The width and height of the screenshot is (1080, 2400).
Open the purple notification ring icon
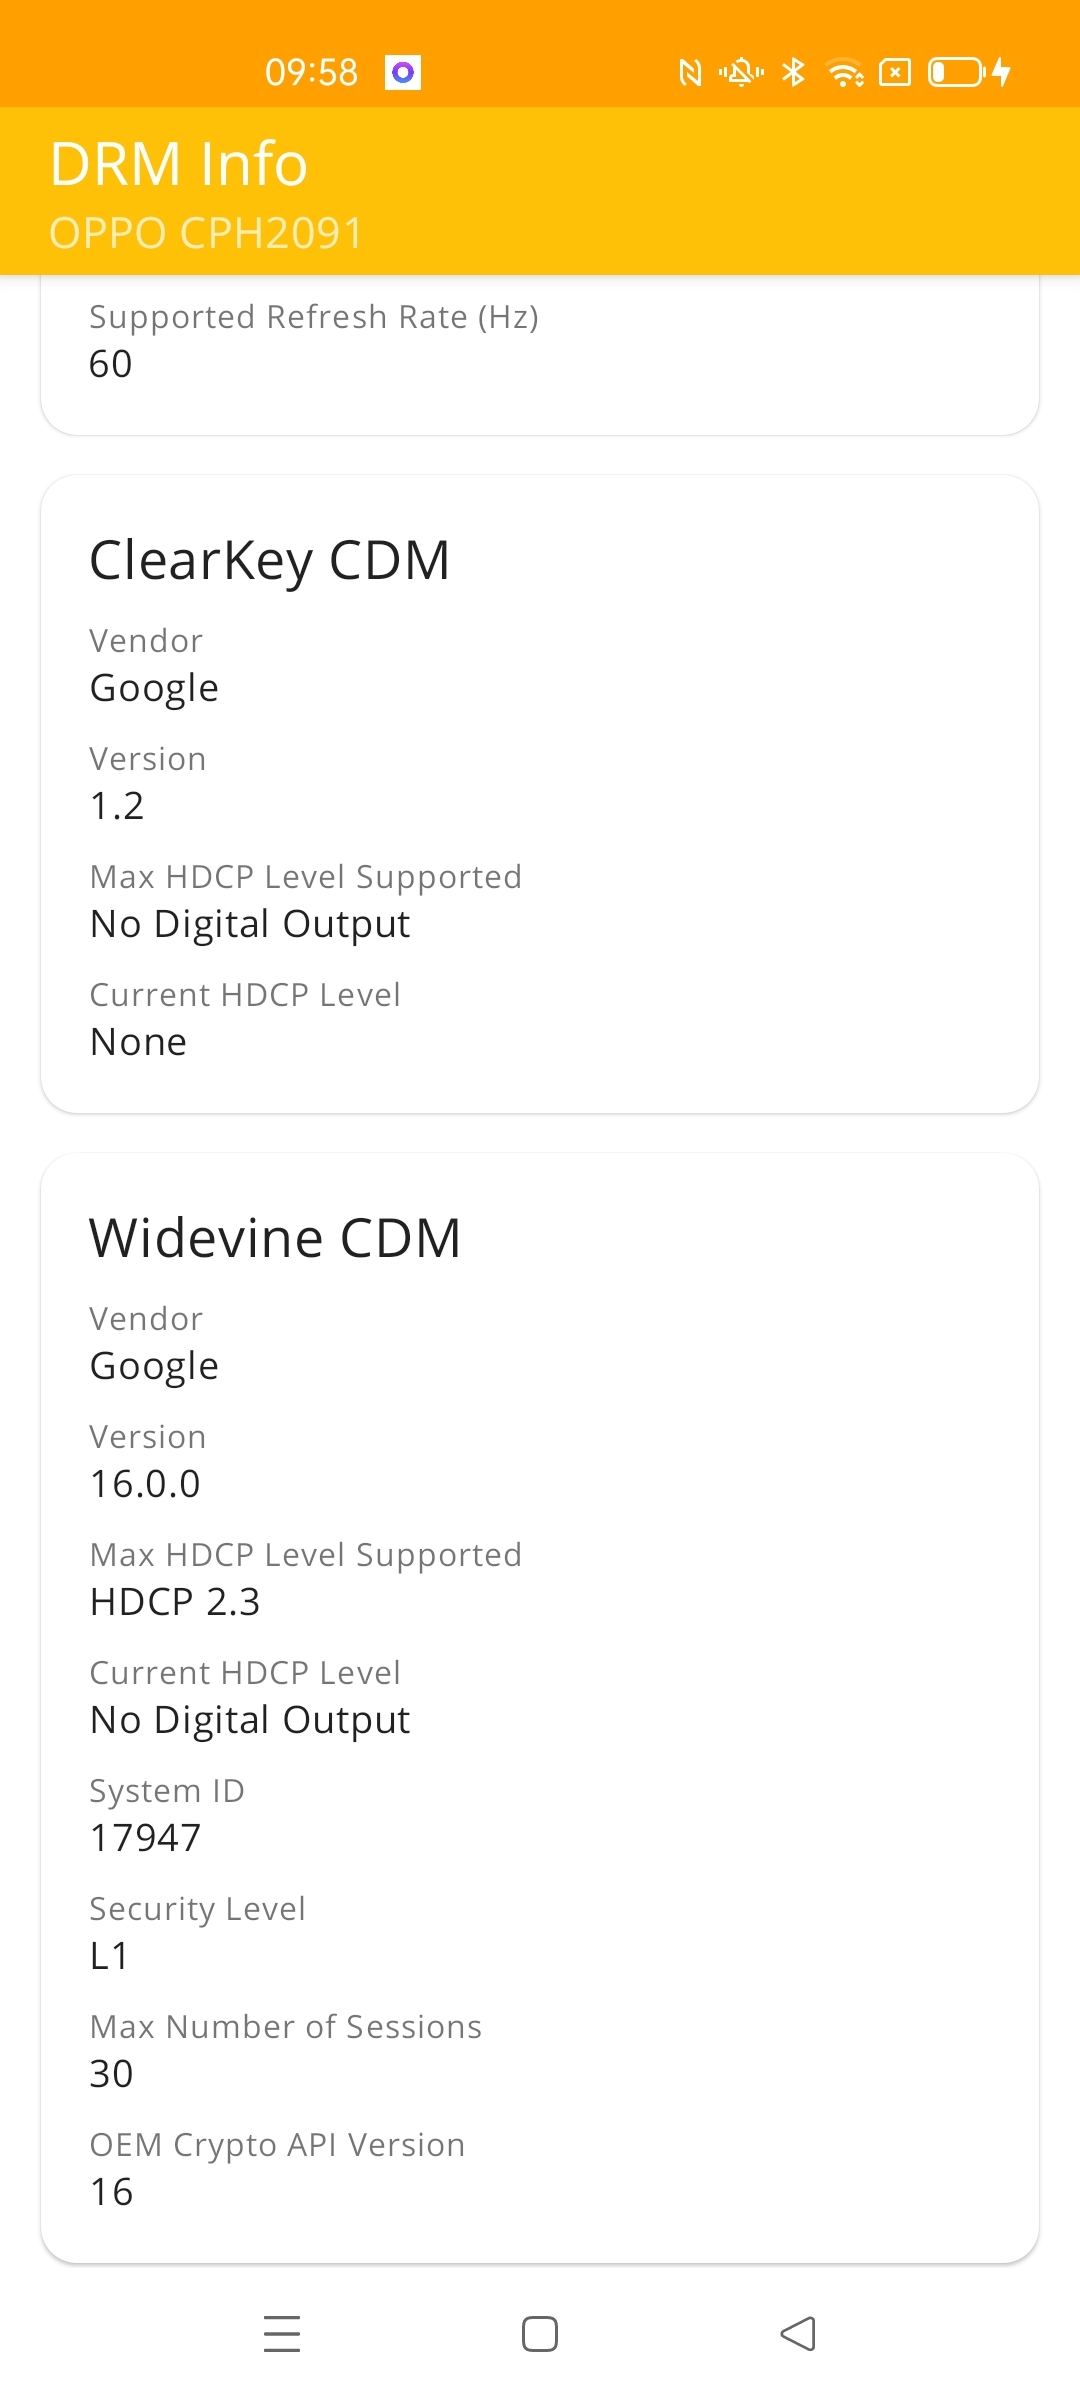click(x=404, y=71)
